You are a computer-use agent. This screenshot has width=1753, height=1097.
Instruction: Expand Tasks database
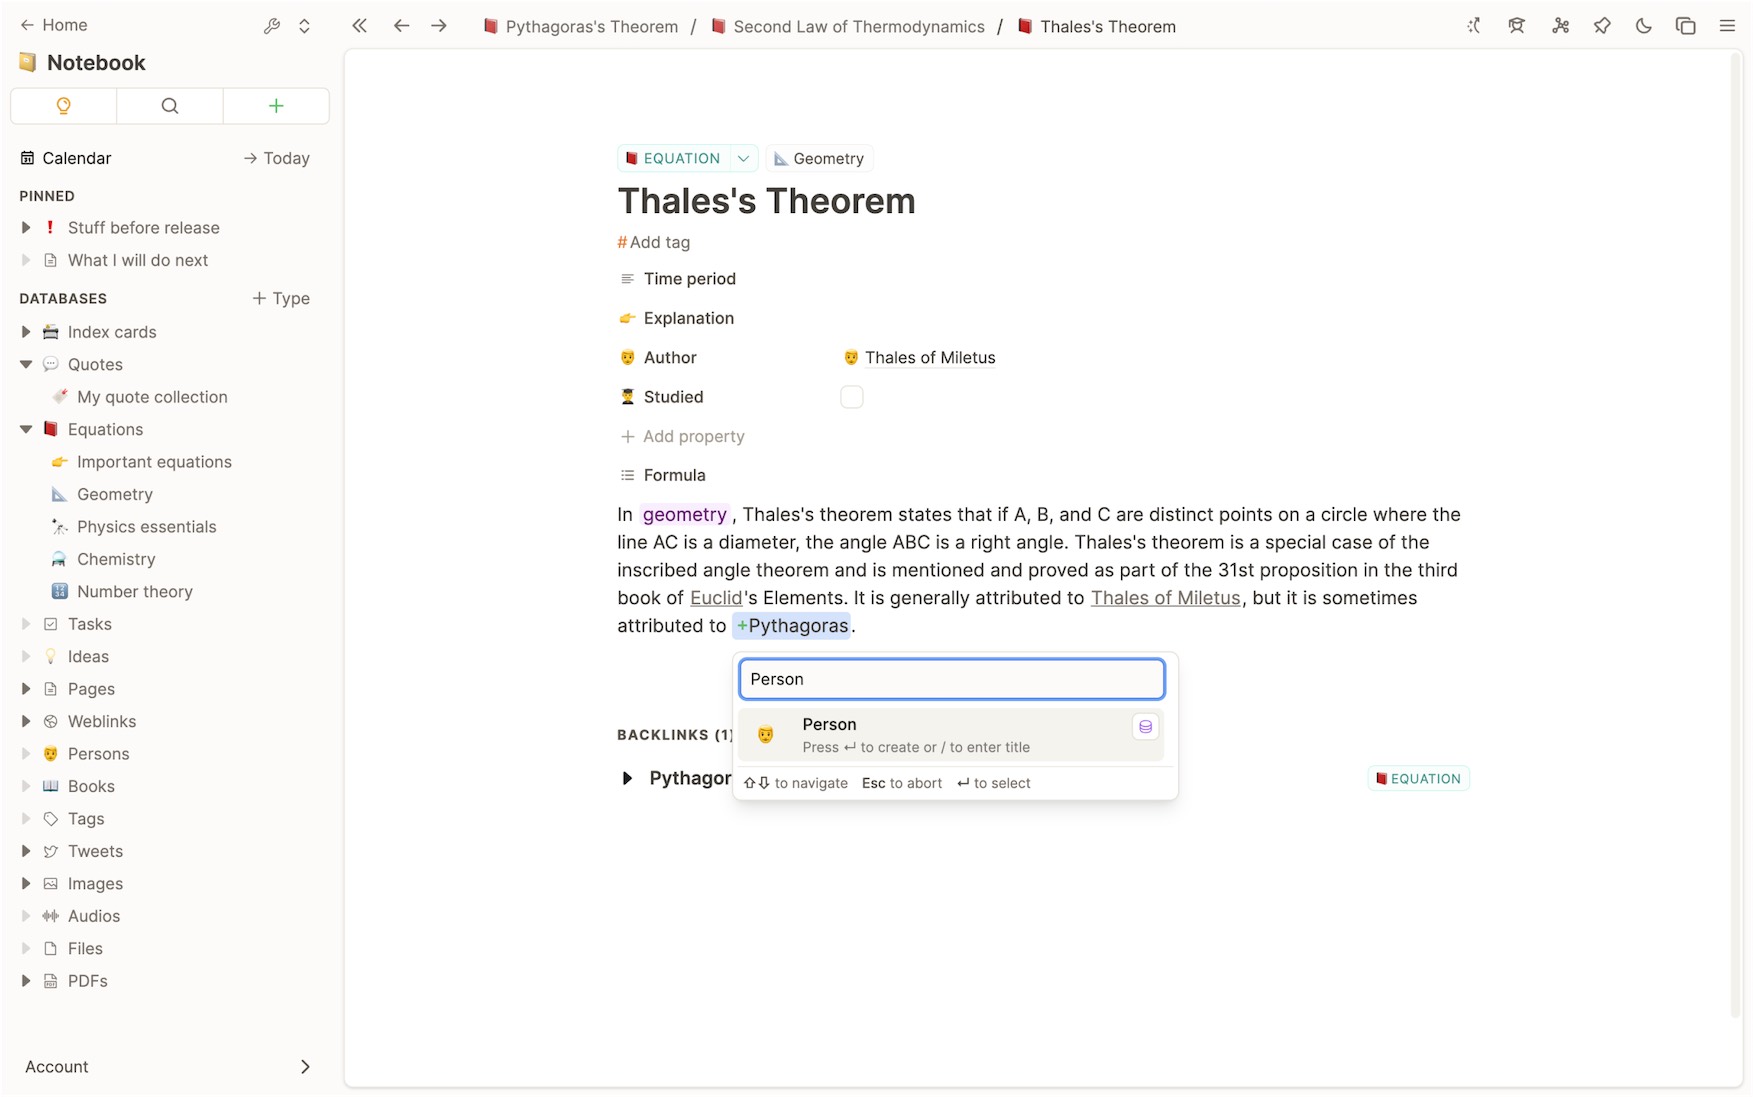pyautogui.click(x=26, y=624)
